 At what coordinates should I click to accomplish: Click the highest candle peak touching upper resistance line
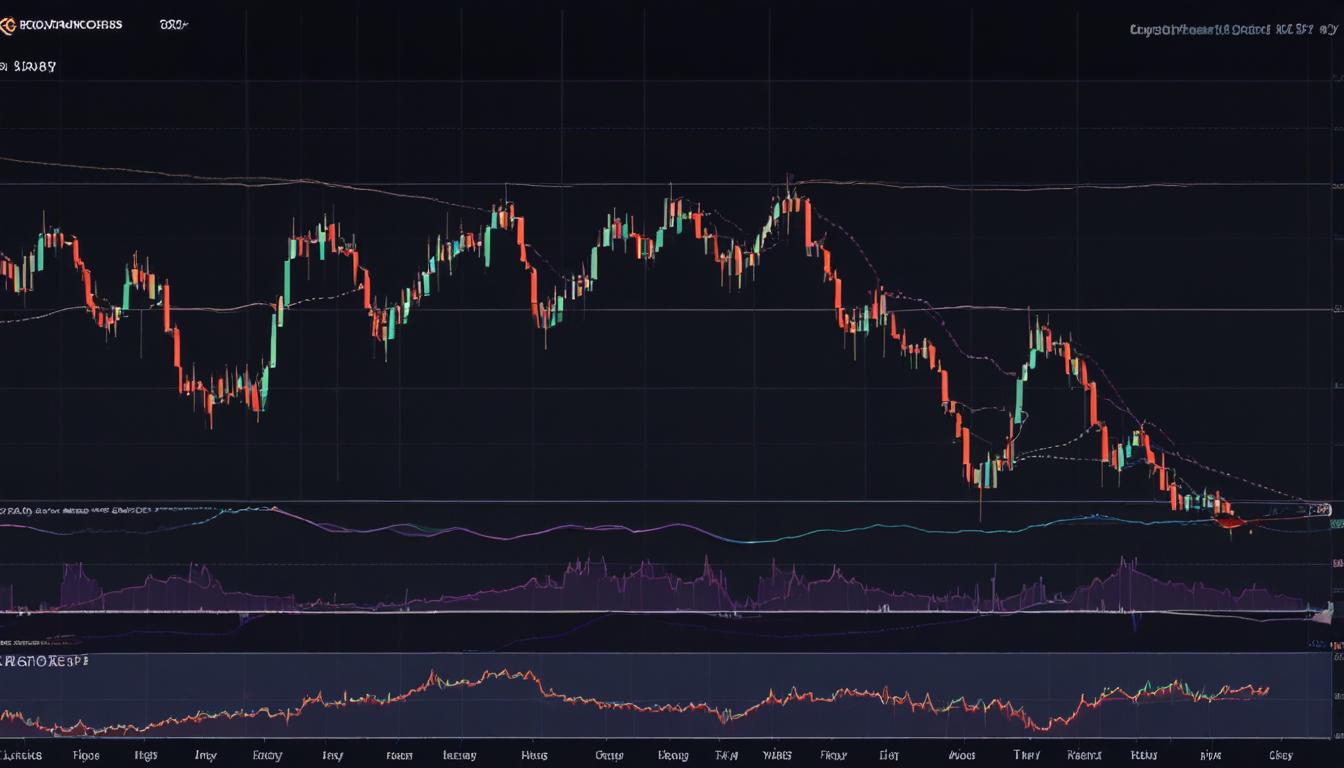[789, 180]
